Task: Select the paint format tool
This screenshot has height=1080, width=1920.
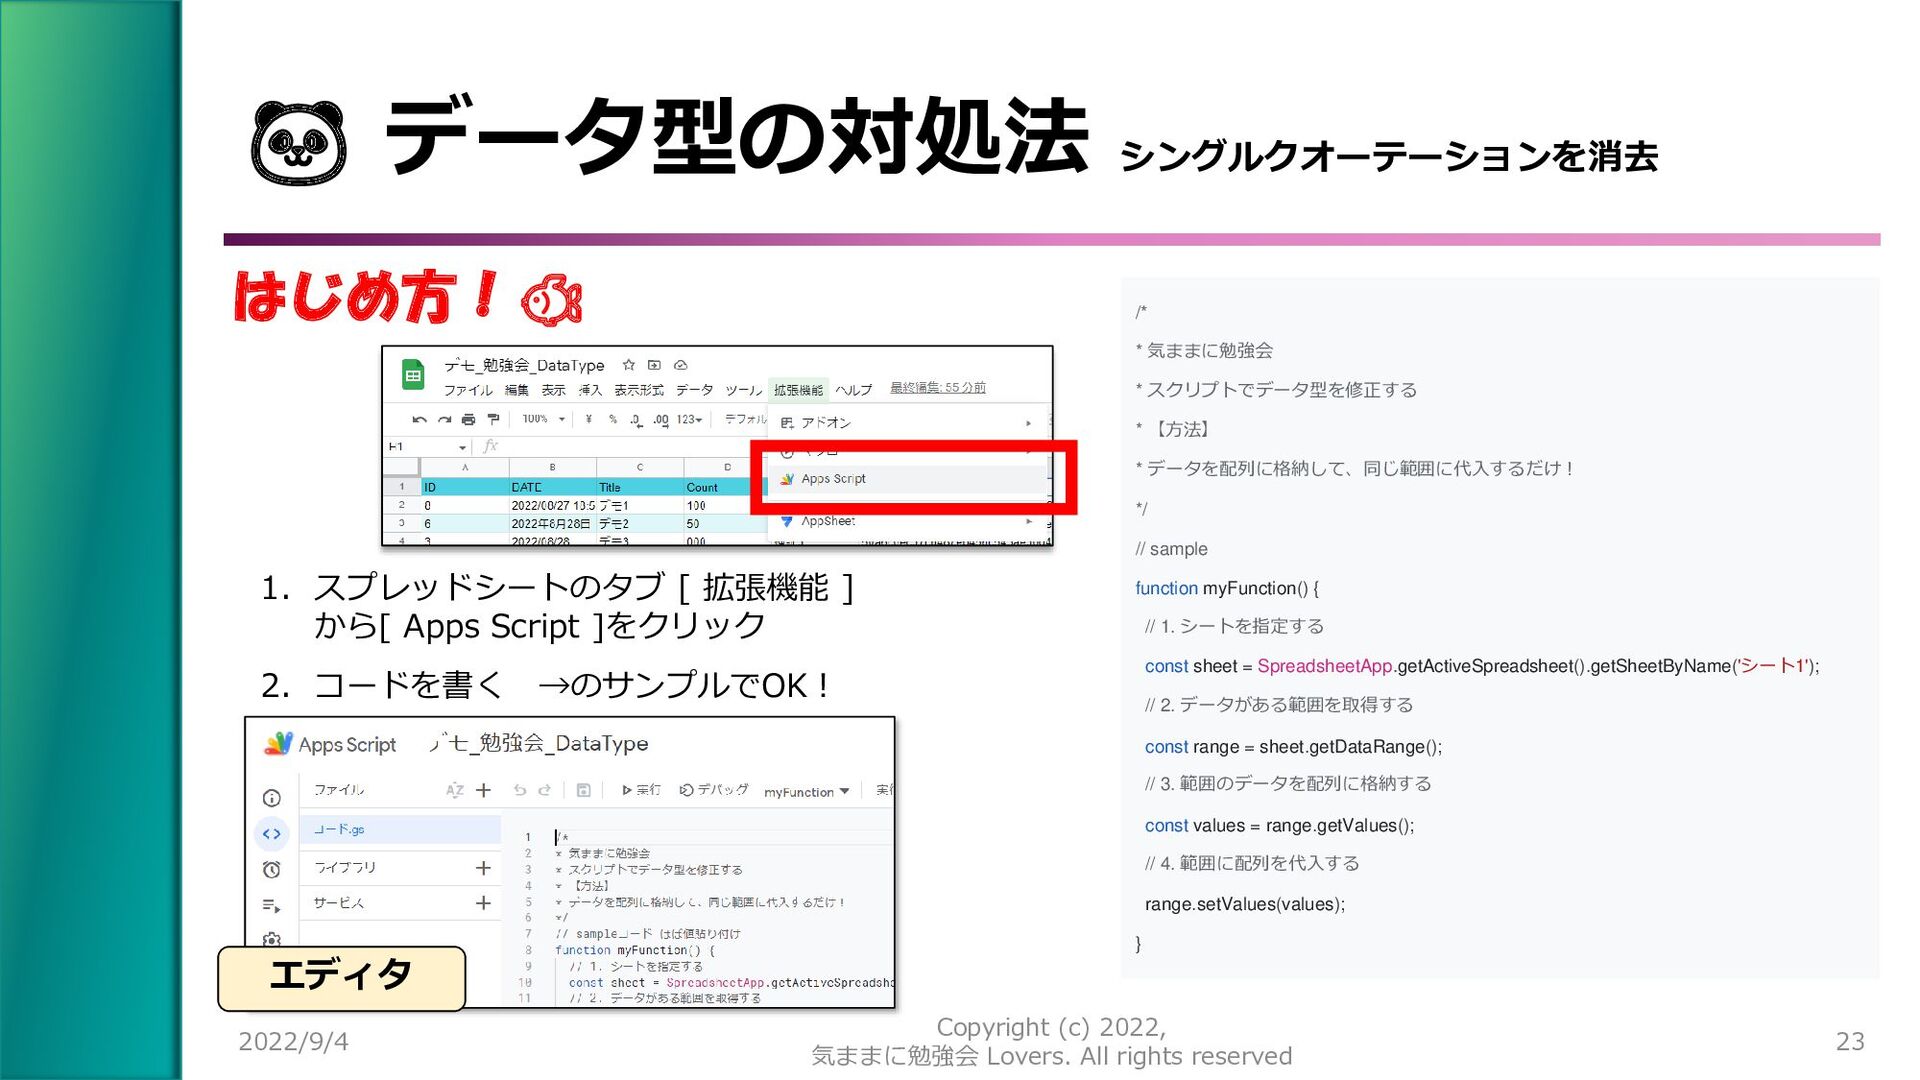Action: pos(493,420)
